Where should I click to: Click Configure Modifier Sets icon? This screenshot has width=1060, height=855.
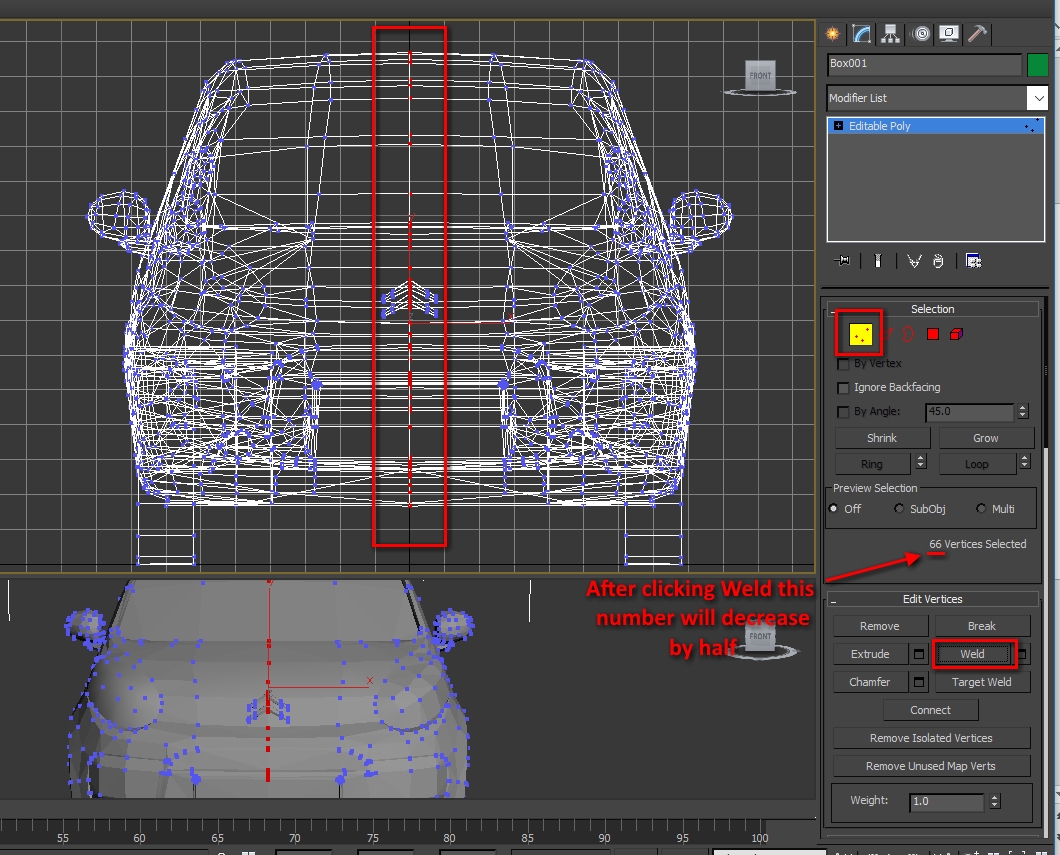click(973, 261)
